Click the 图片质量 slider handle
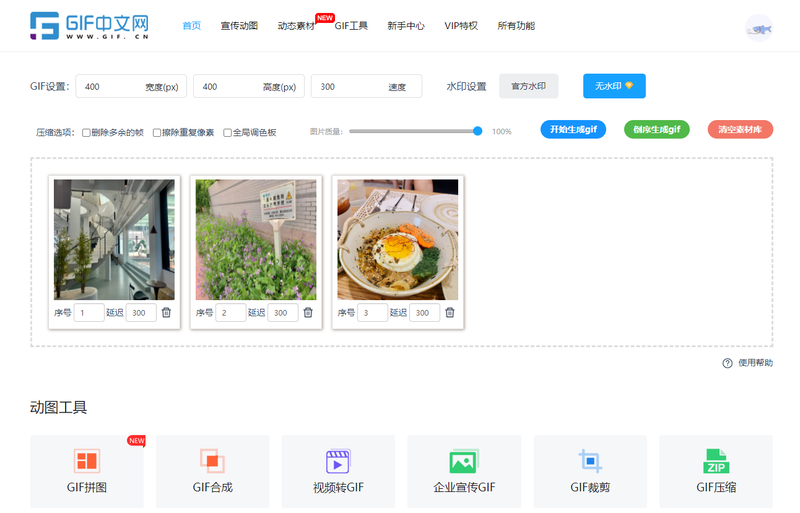Viewport: 800px width, 513px height. pos(478,131)
